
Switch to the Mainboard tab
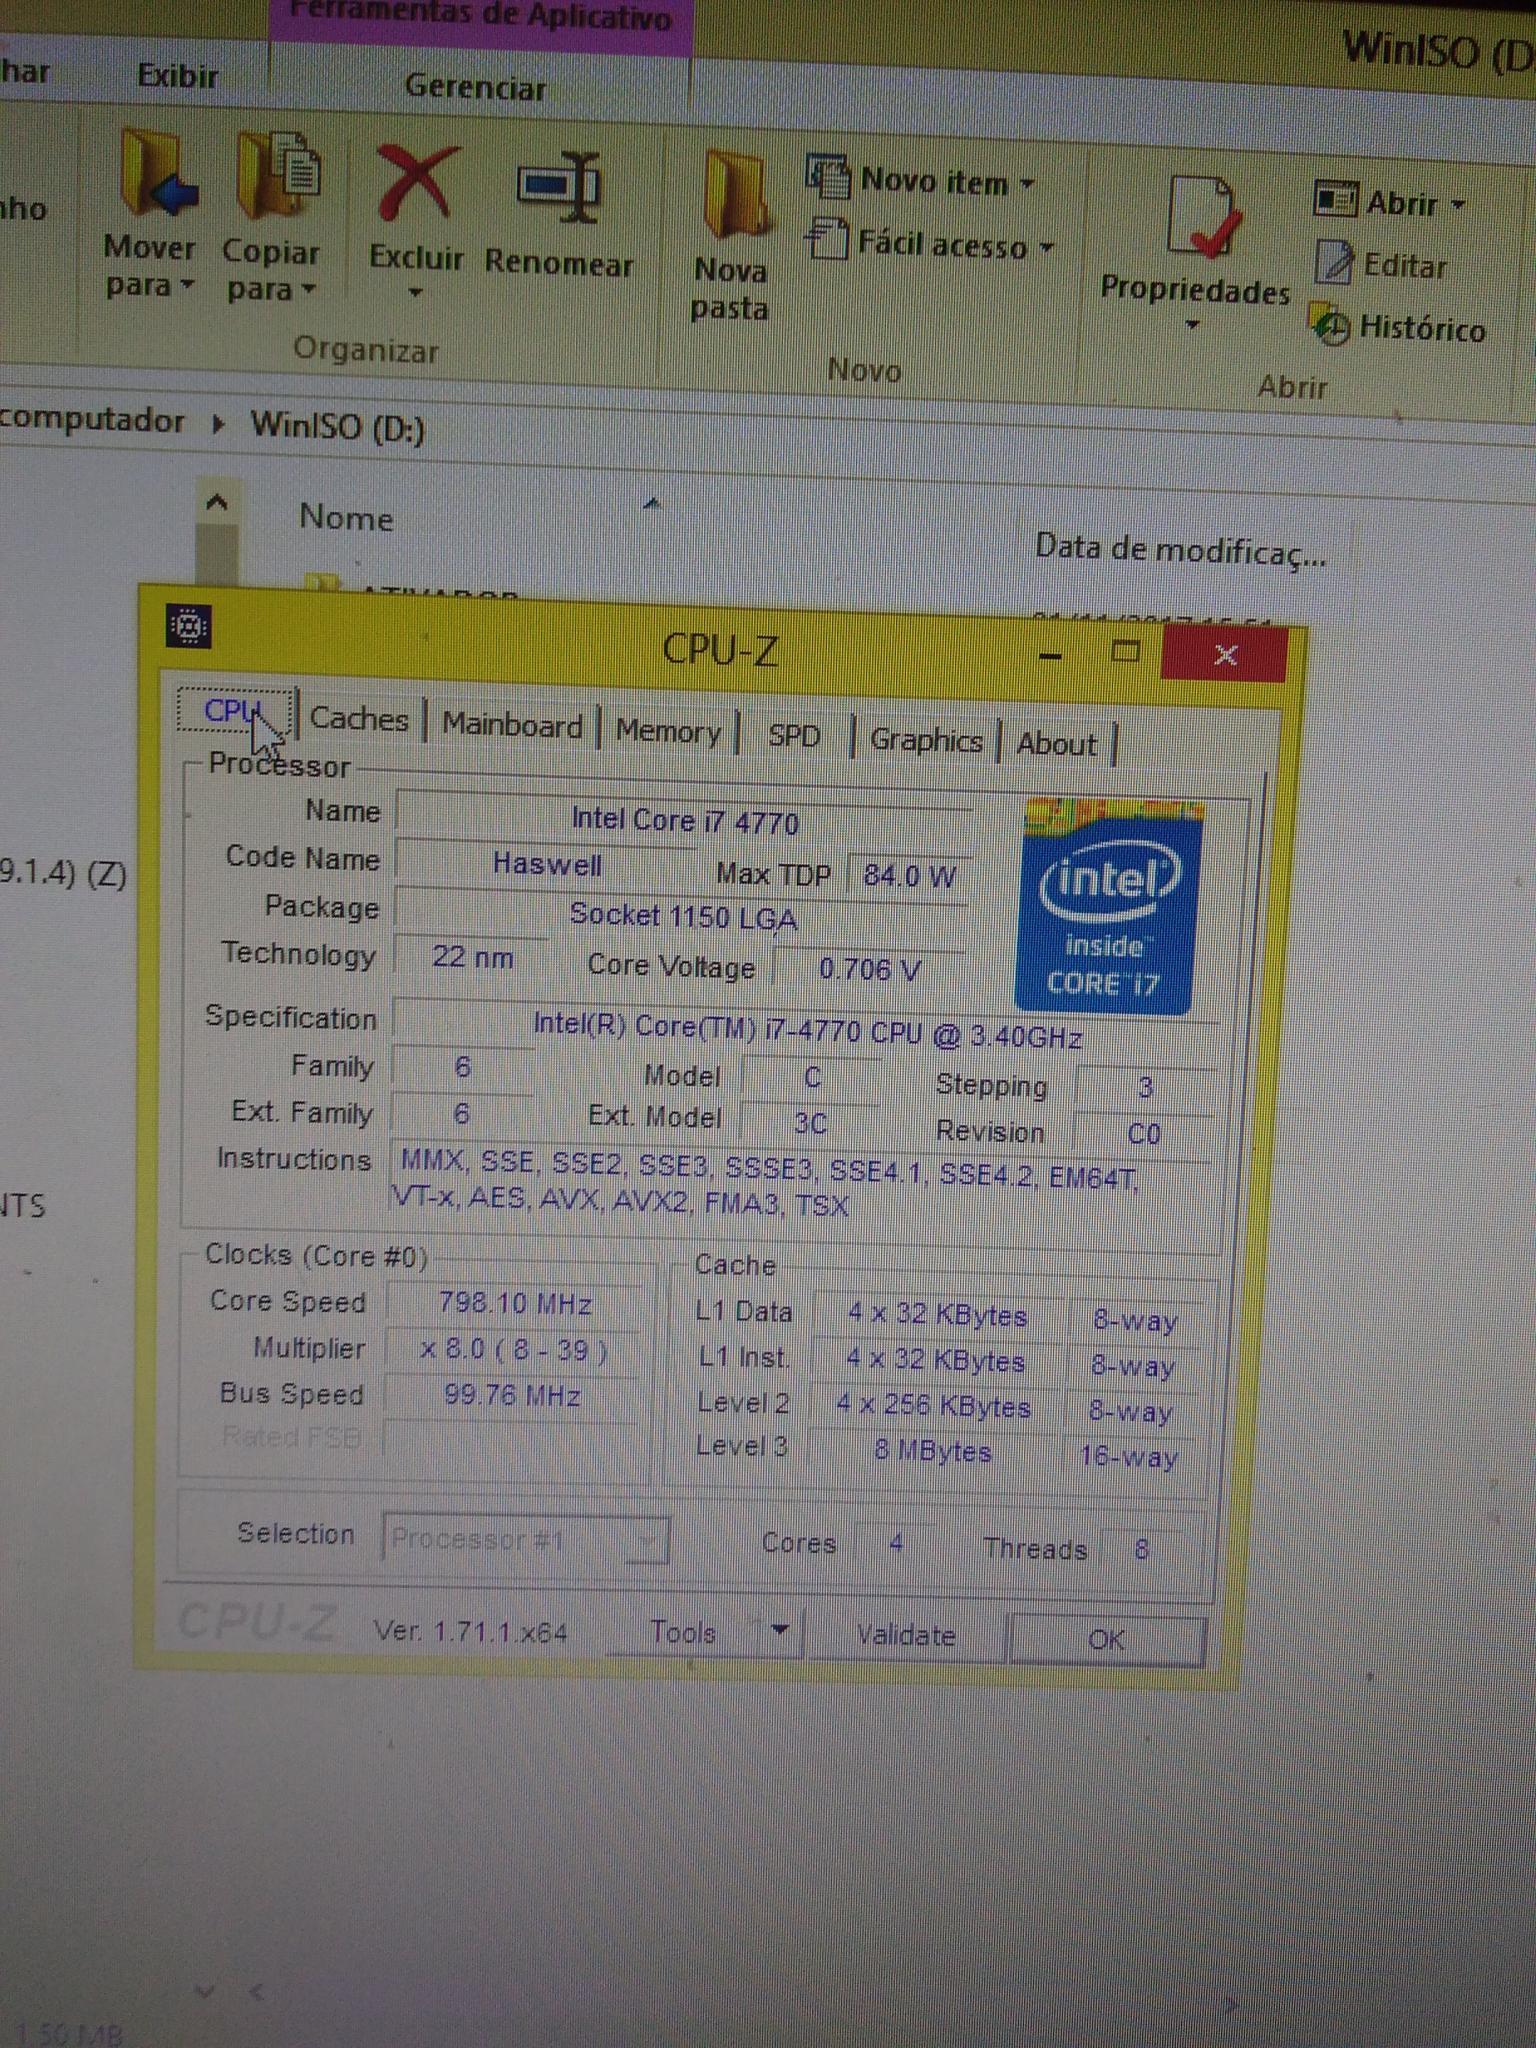(x=512, y=726)
